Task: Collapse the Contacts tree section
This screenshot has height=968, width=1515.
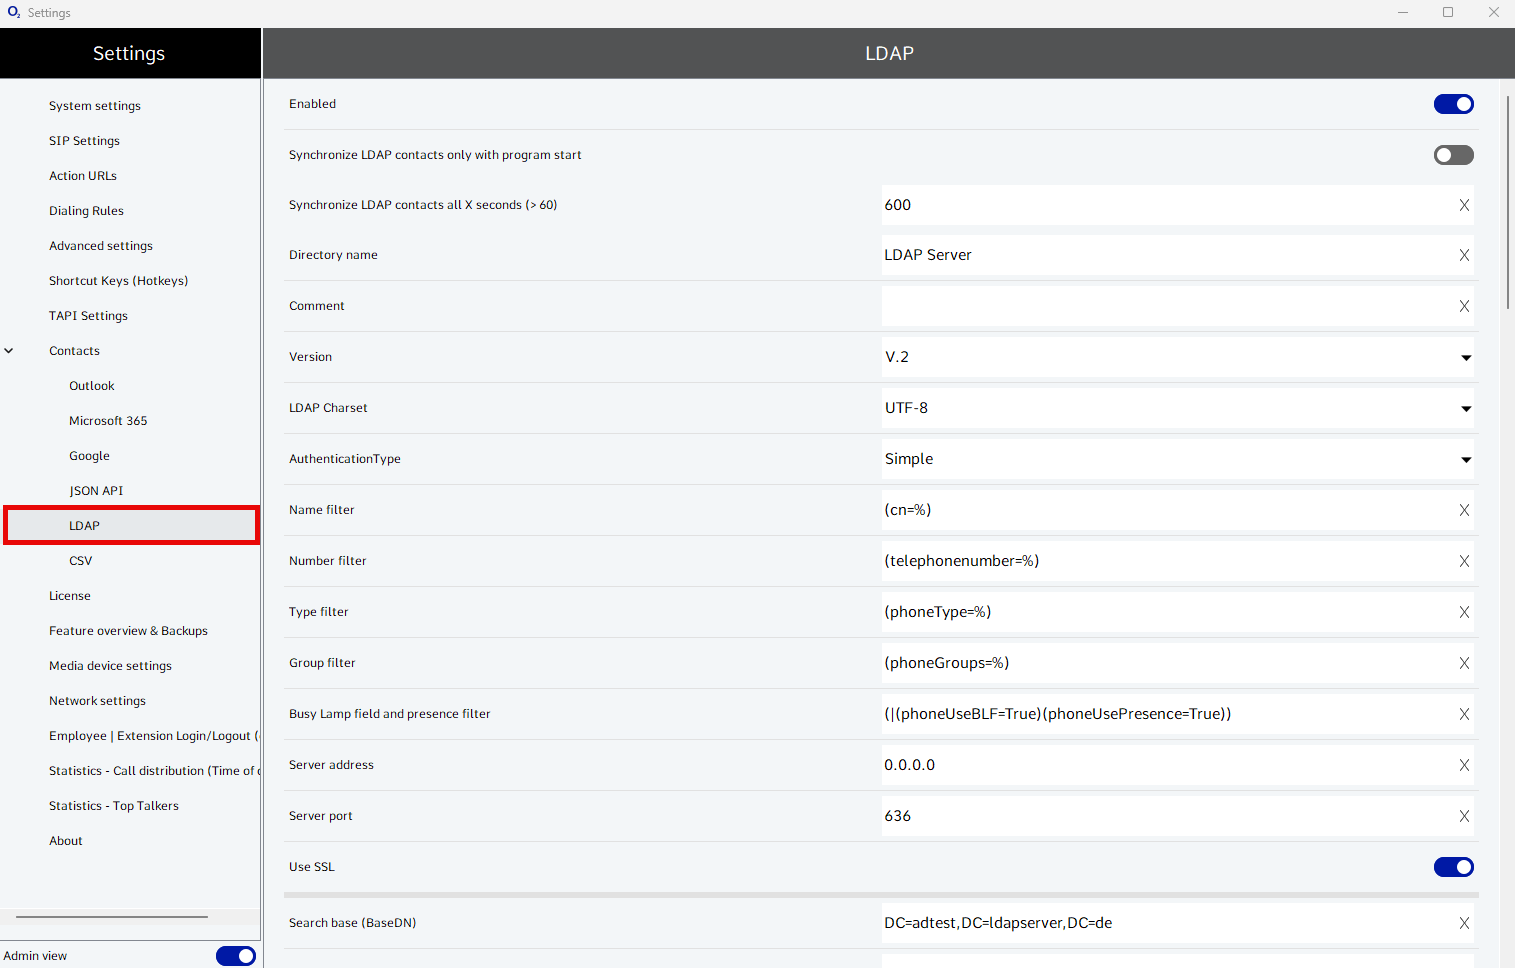Action: click(9, 351)
